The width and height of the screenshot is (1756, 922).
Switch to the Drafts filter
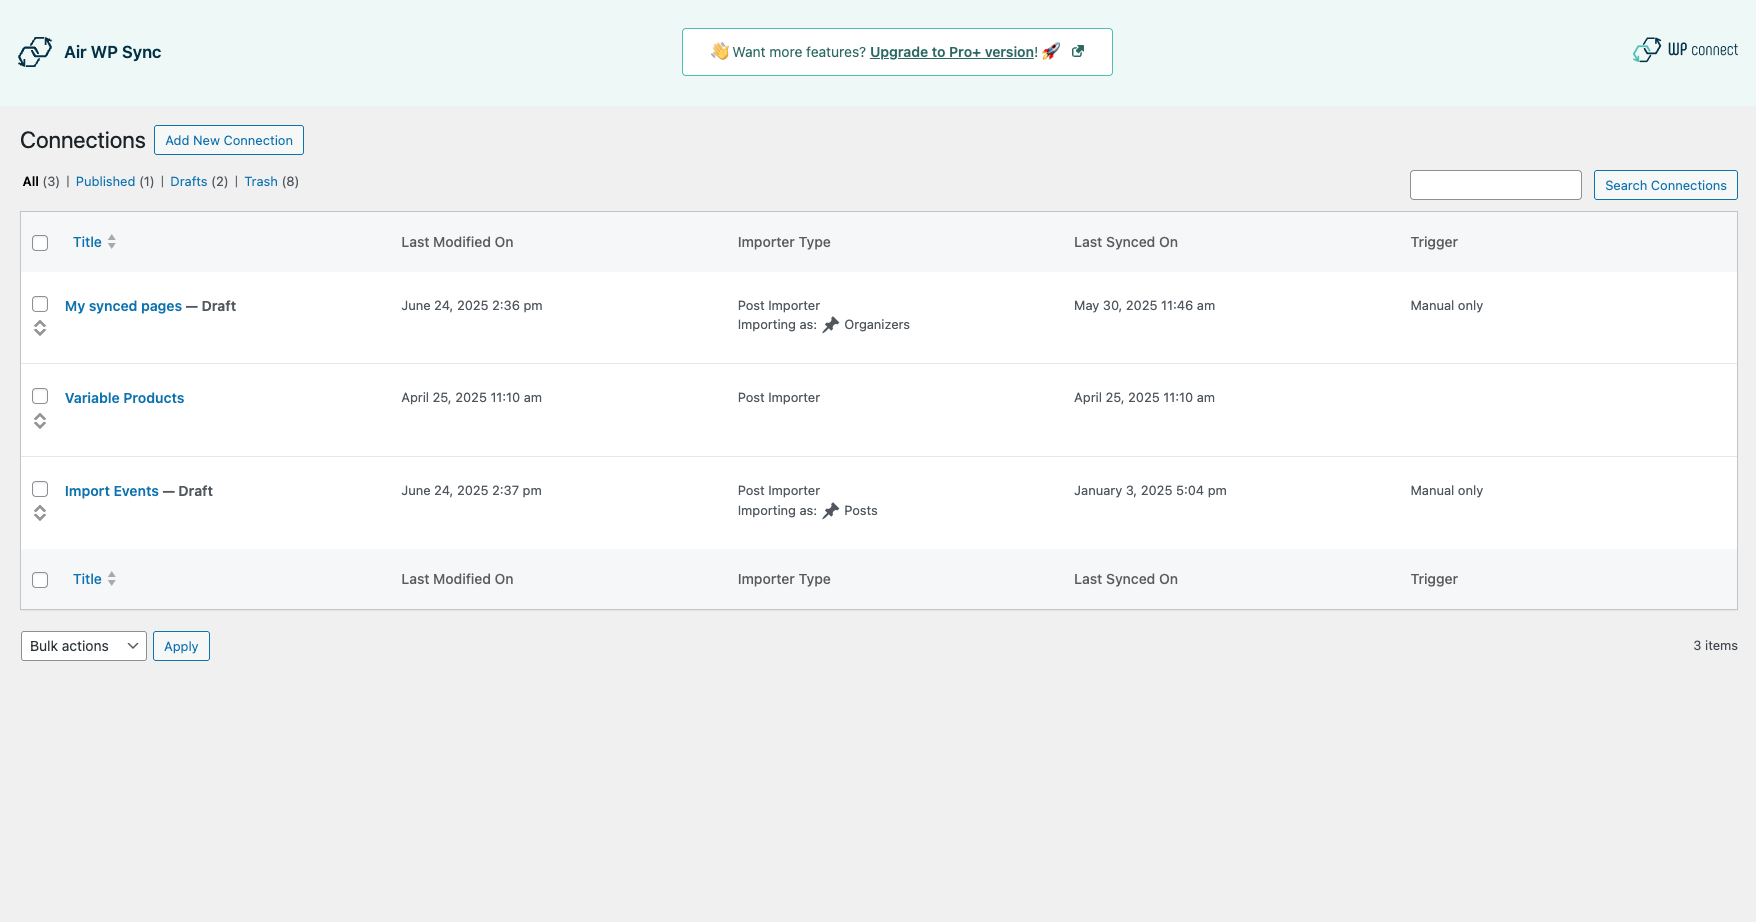(x=189, y=182)
